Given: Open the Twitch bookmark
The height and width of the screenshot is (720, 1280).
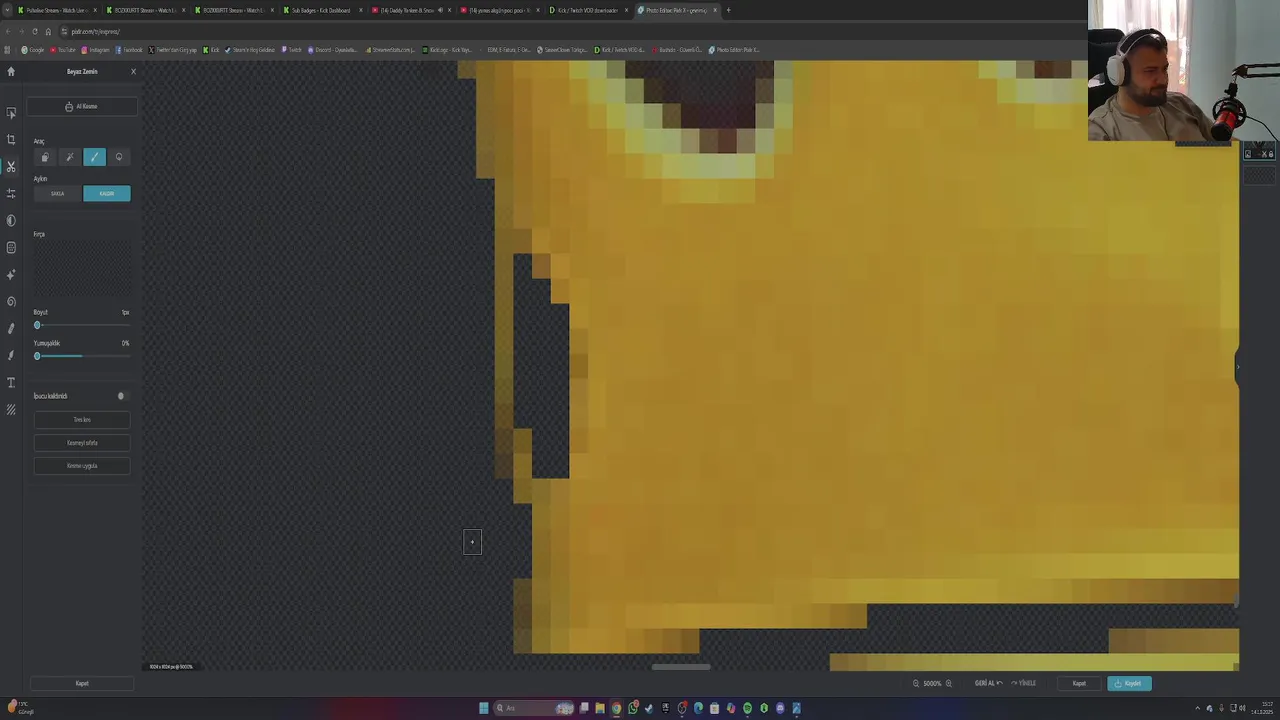Looking at the screenshot, I should pyautogui.click(x=292, y=50).
